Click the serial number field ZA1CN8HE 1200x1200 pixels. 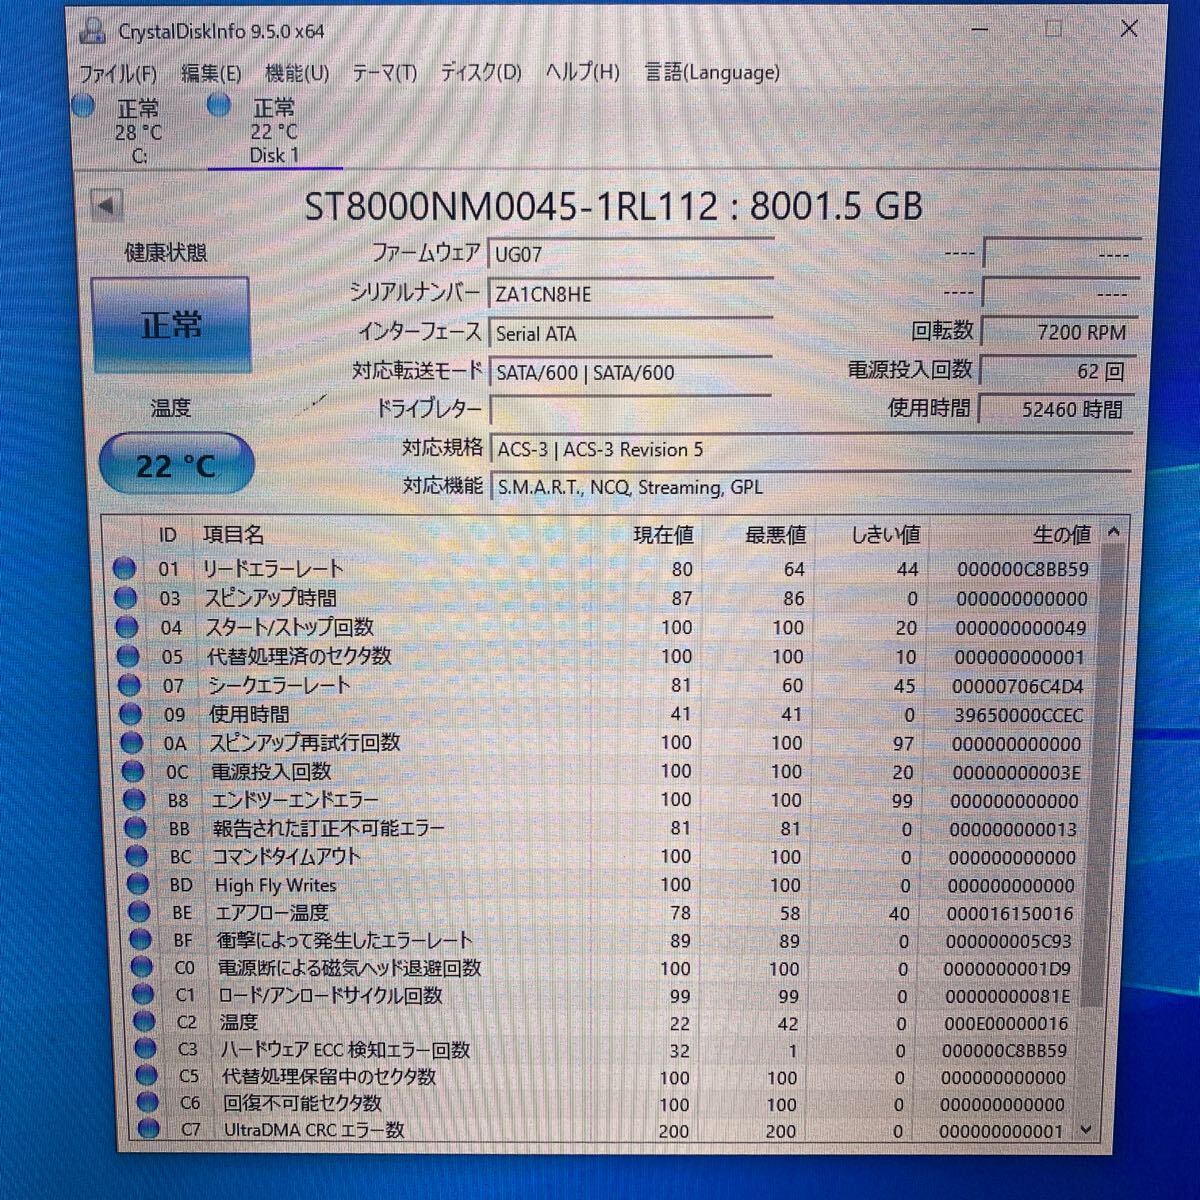630,294
